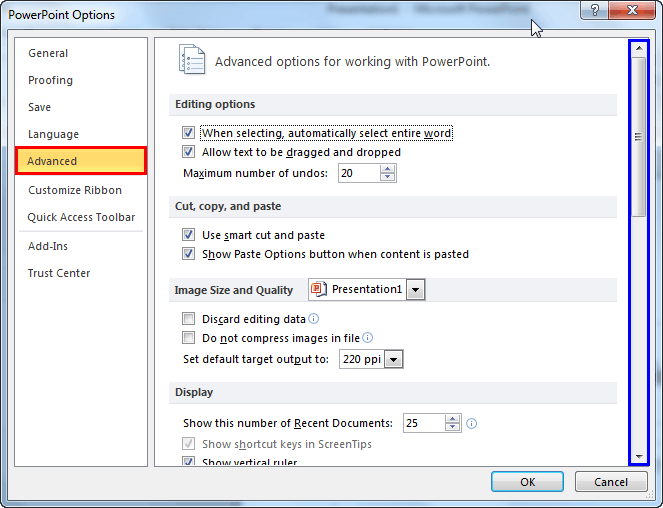Image resolution: width=663 pixels, height=508 pixels.
Task: Decrease the number of Recent Documents
Action: (452, 427)
